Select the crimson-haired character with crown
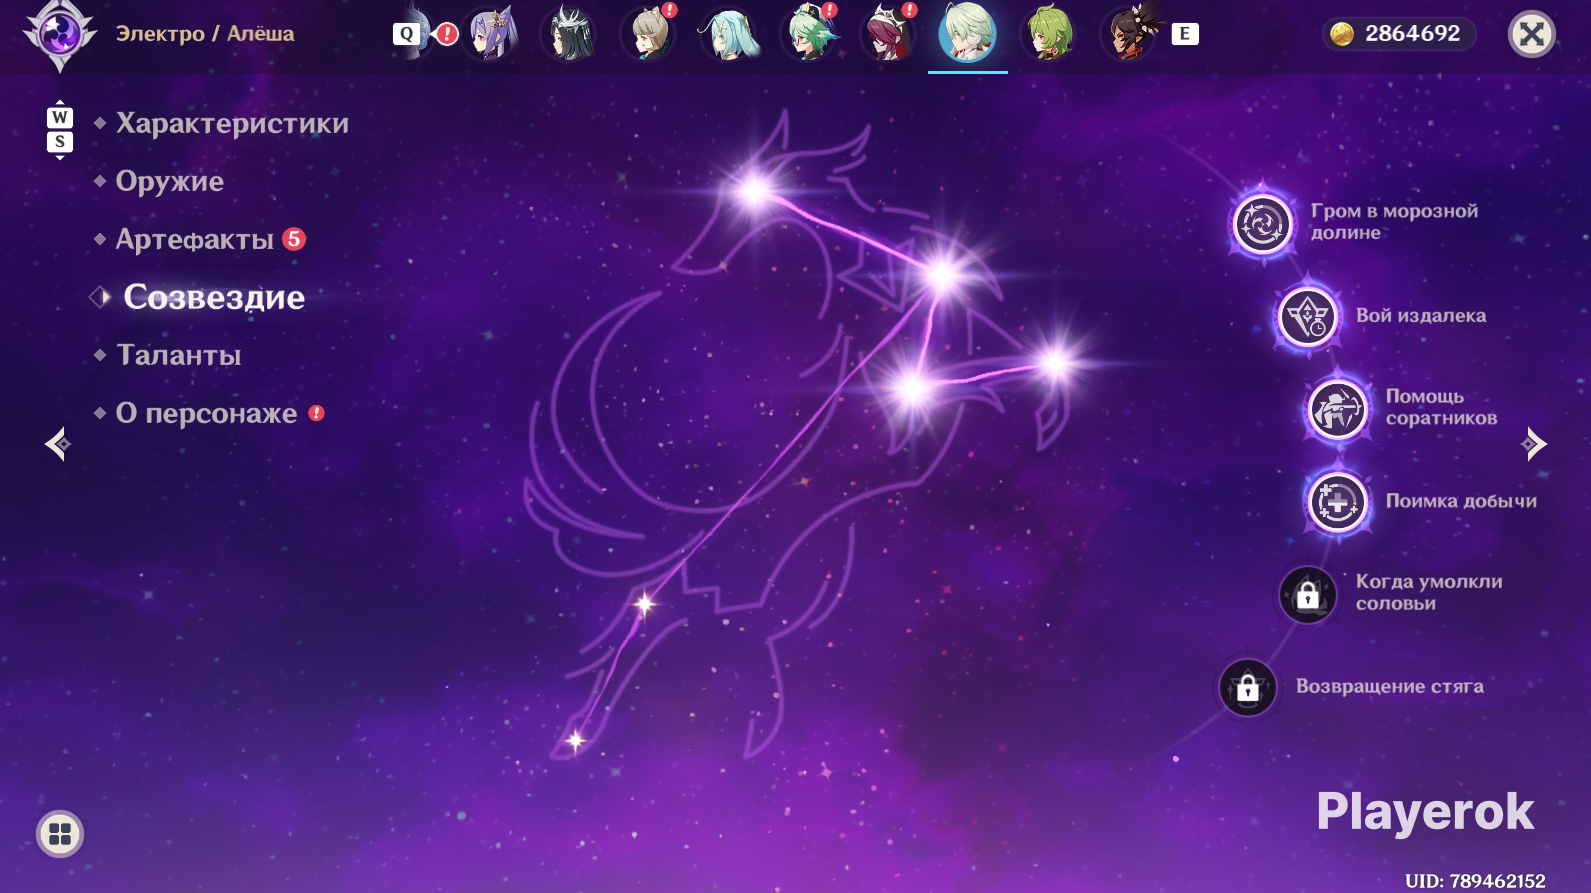 [x=889, y=33]
